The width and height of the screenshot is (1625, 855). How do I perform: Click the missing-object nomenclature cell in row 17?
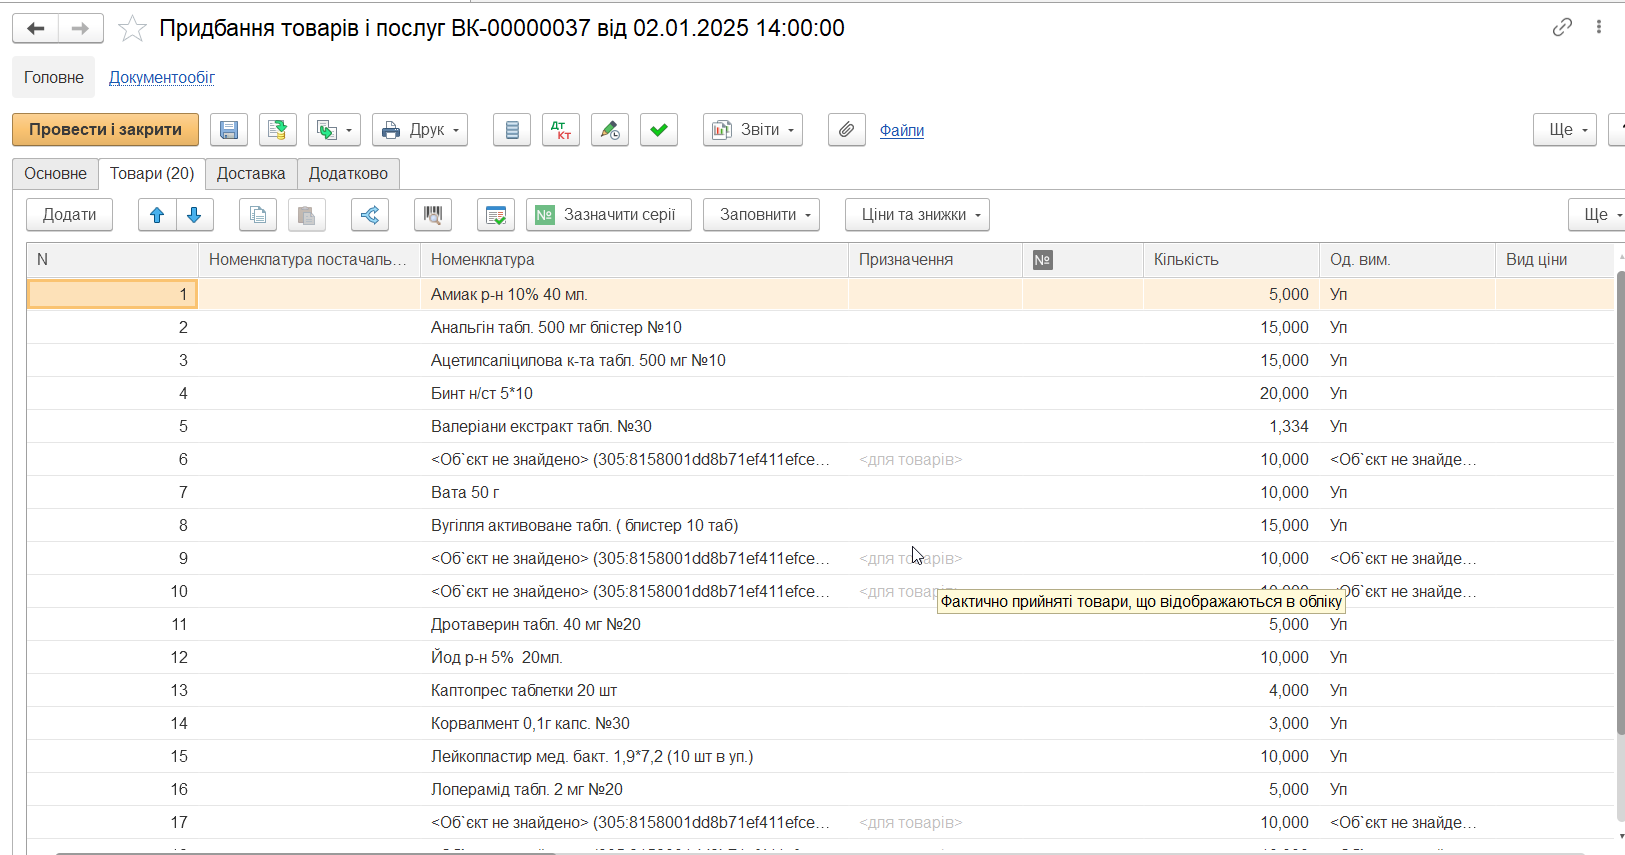(634, 822)
